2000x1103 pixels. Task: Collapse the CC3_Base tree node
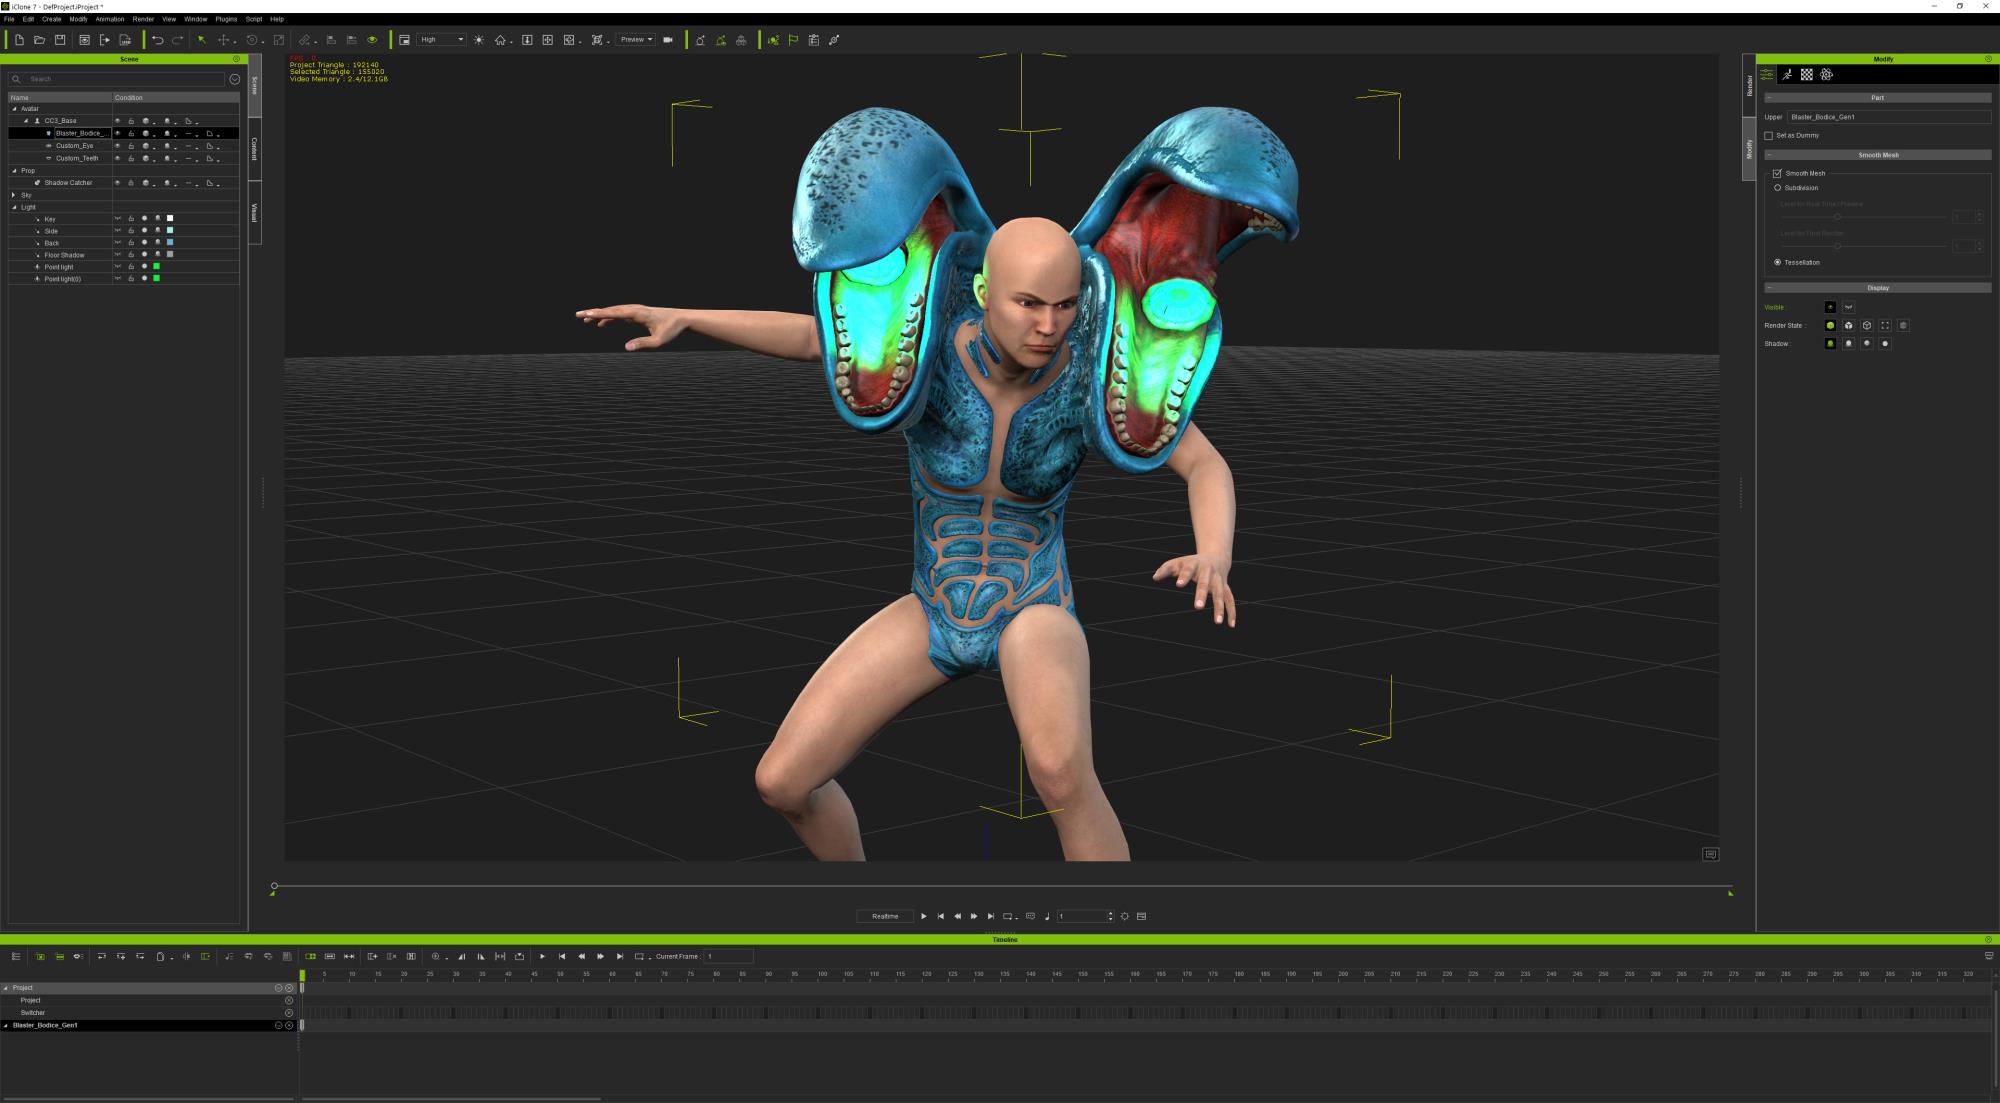click(27, 121)
